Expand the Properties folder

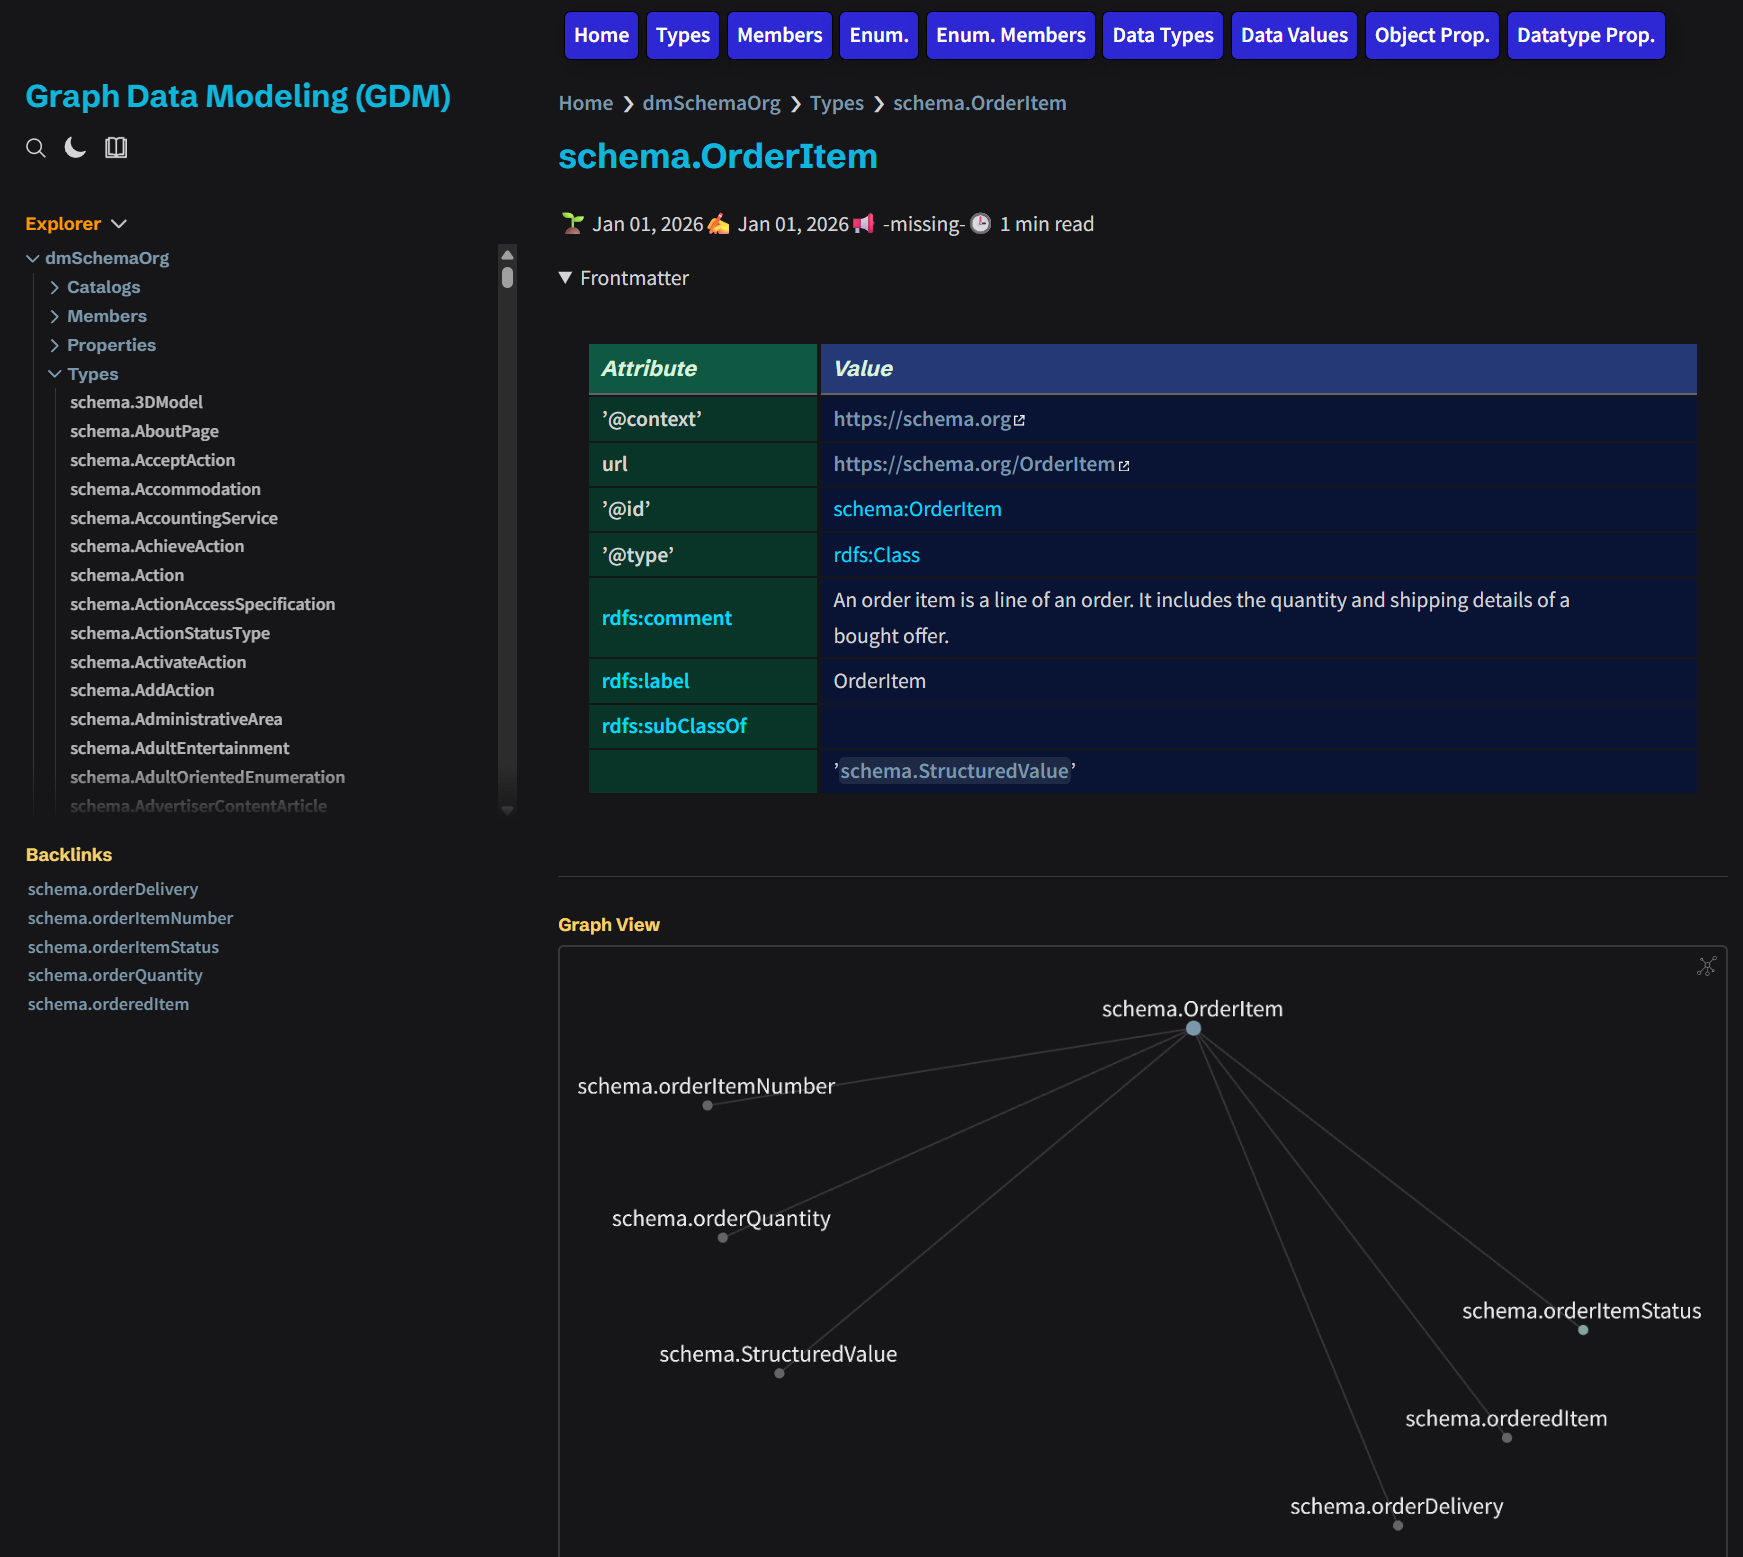[55, 345]
